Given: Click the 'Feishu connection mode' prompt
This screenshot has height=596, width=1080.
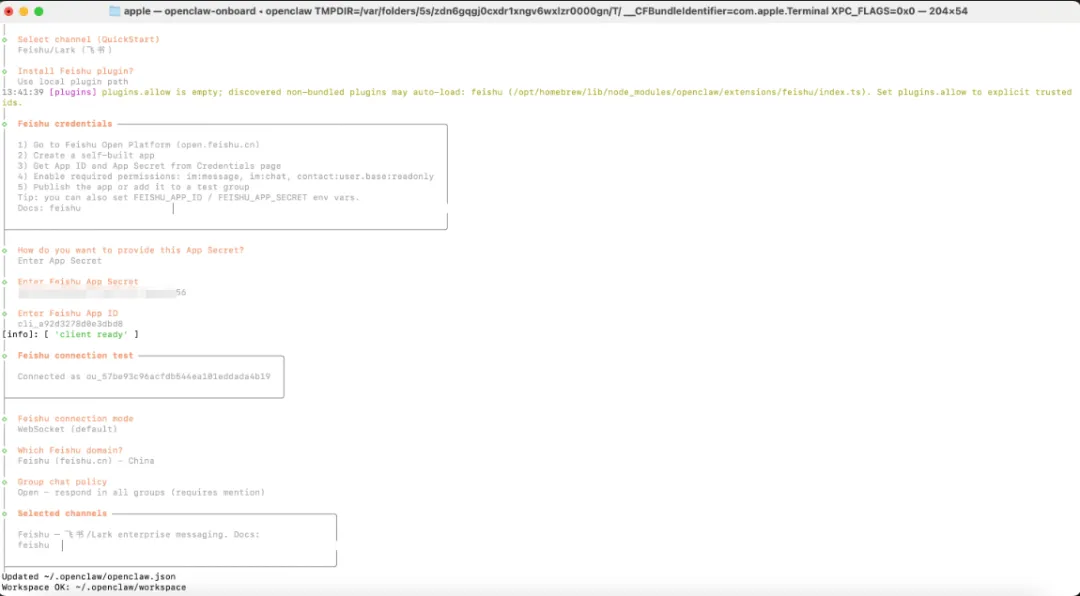Looking at the screenshot, I should click(x=75, y=418).
